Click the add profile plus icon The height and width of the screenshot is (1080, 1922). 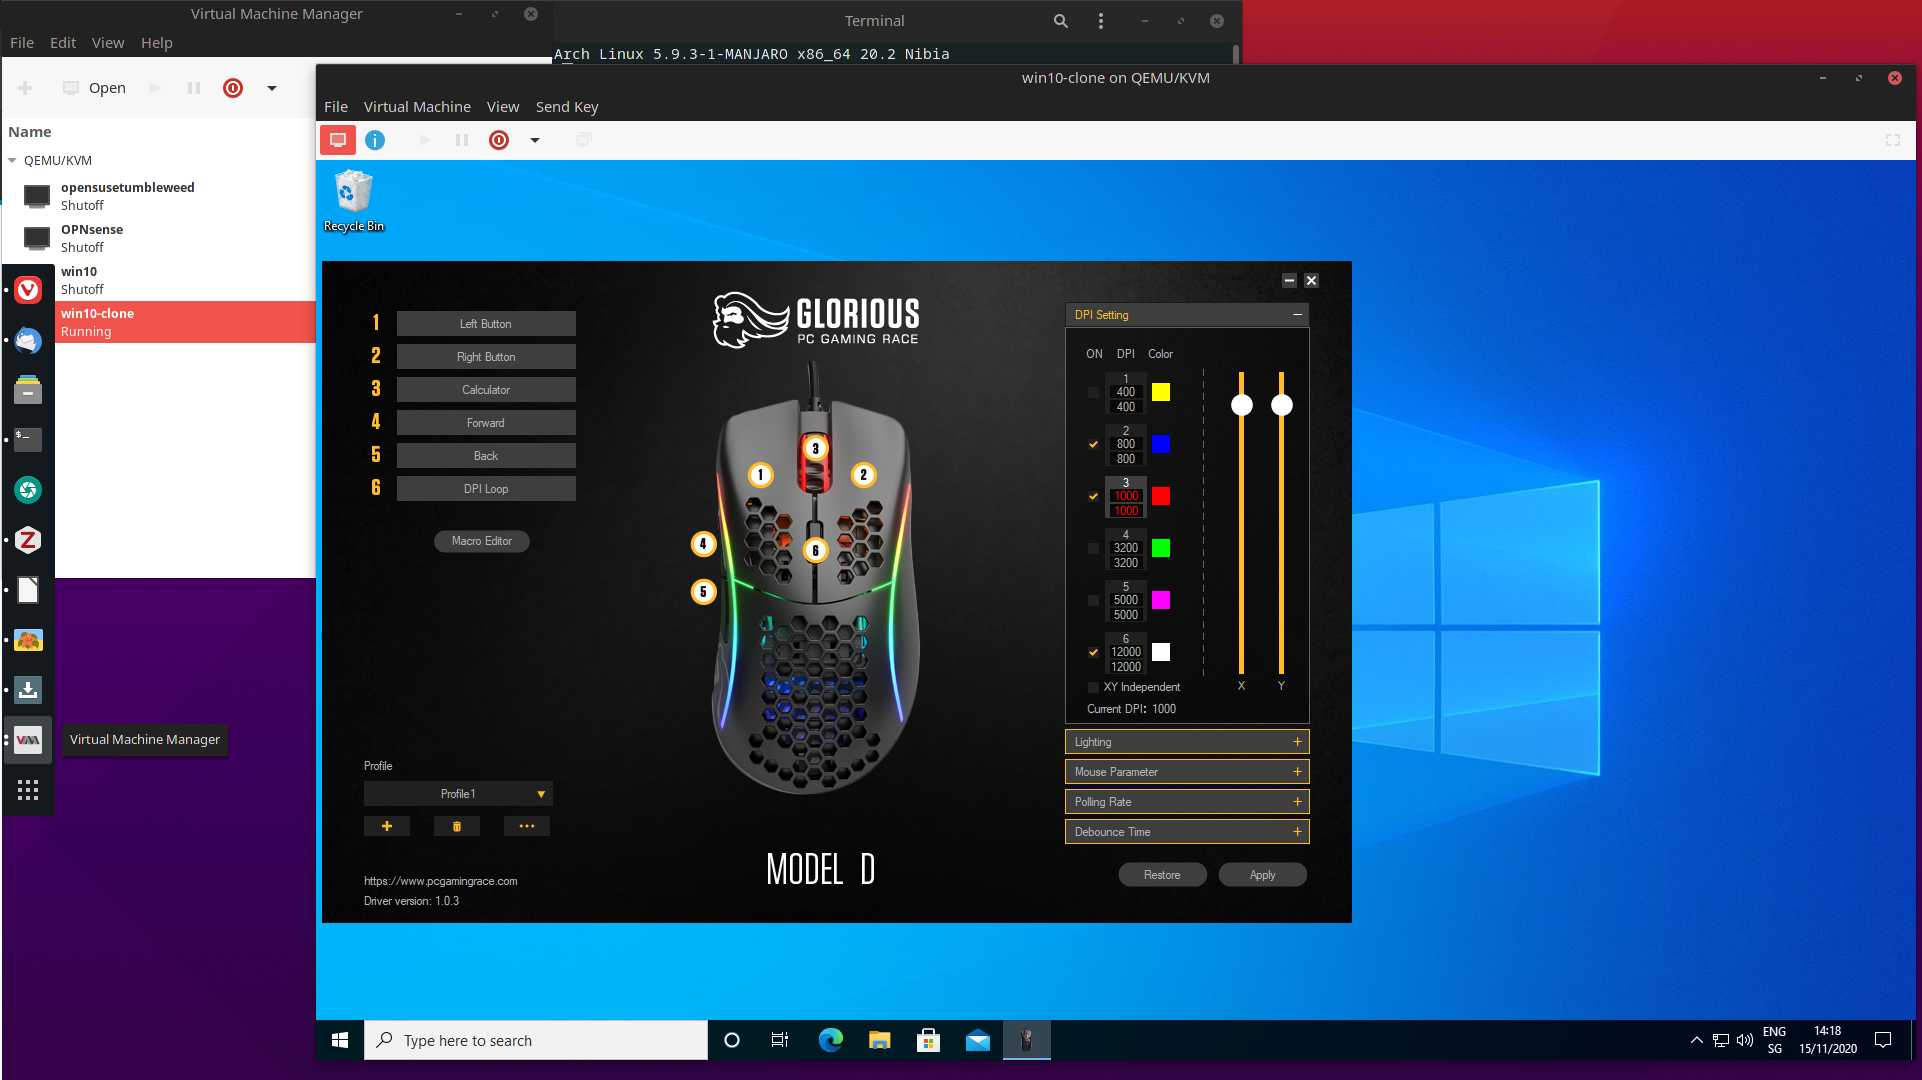[387, 826]
